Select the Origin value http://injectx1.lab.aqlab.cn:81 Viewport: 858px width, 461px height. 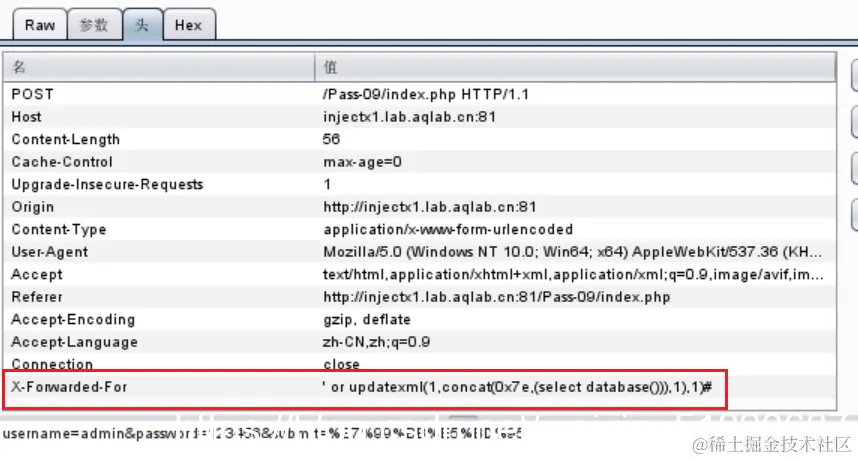pyautogui.click(x=430, y=206)
